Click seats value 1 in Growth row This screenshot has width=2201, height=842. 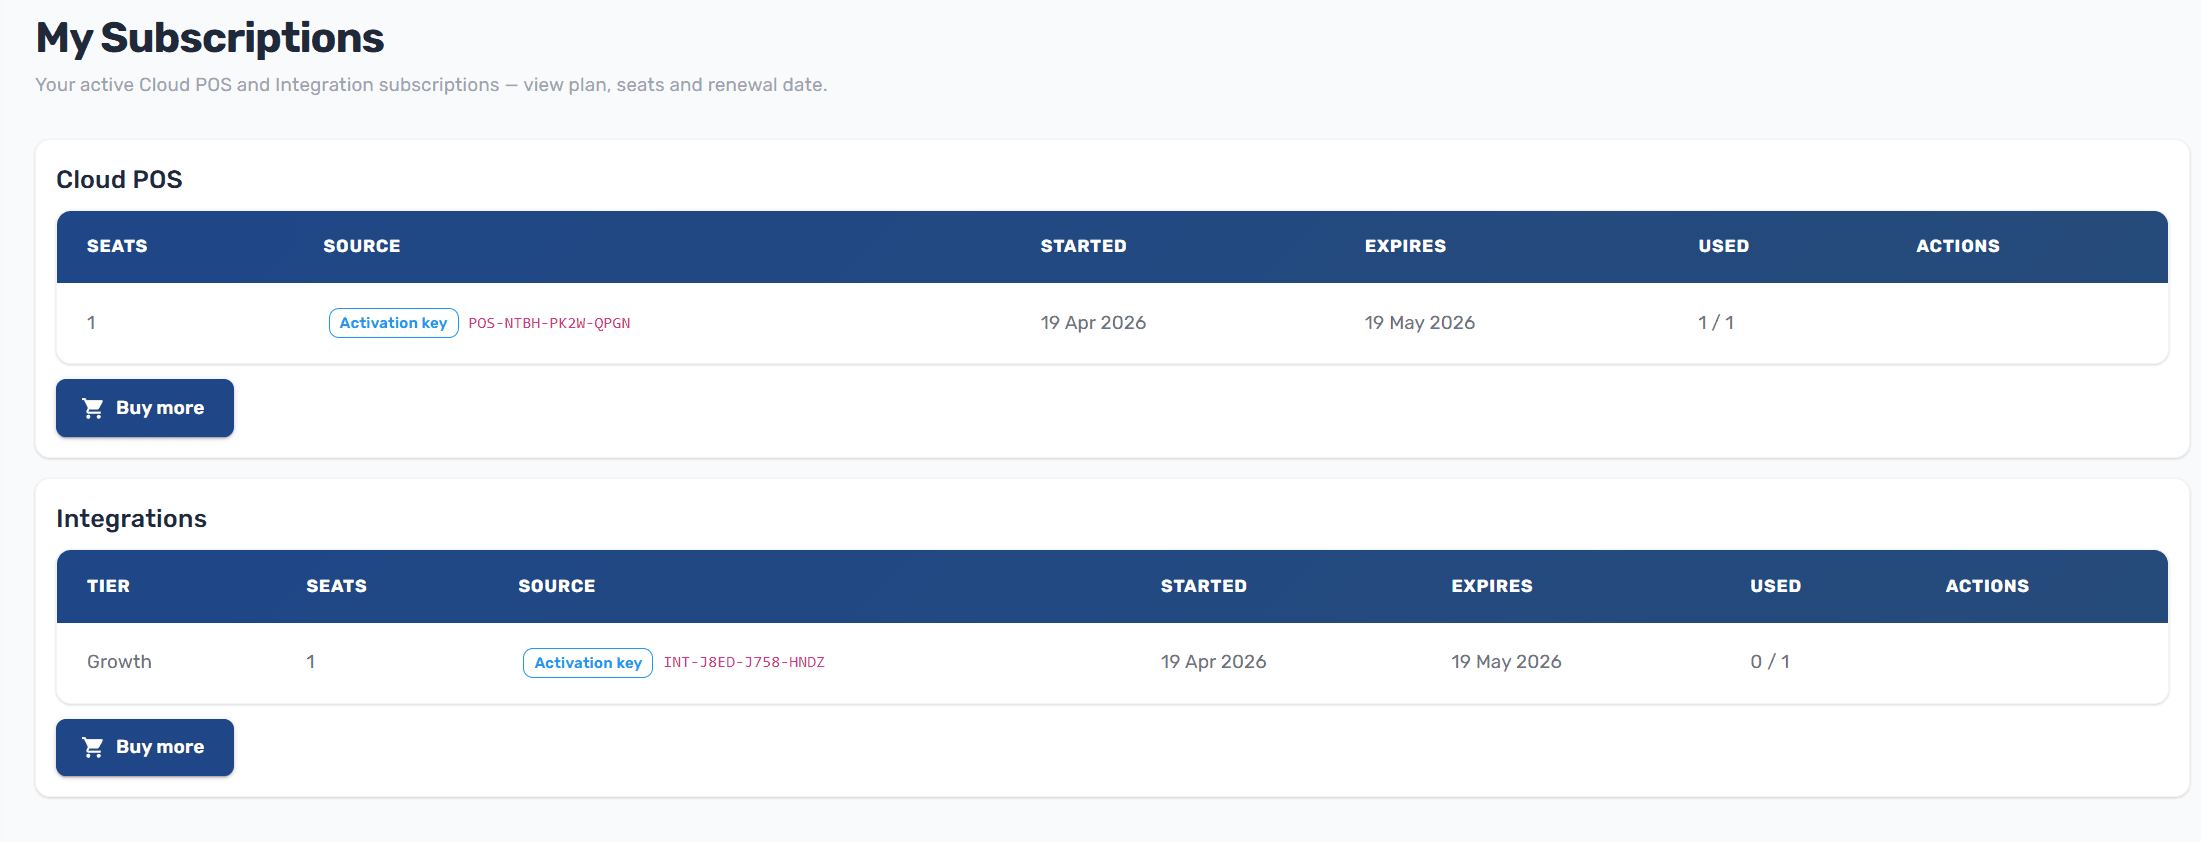coord(311,662)
